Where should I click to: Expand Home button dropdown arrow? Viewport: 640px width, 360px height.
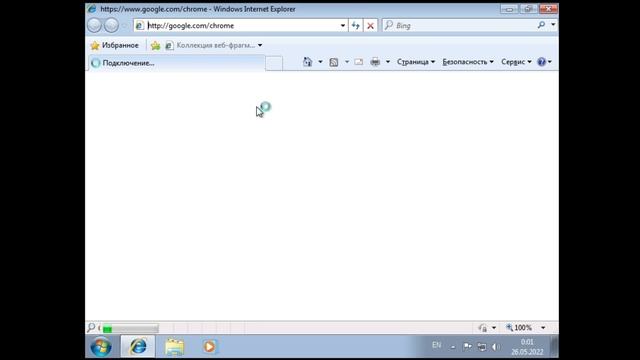point(320,62)
